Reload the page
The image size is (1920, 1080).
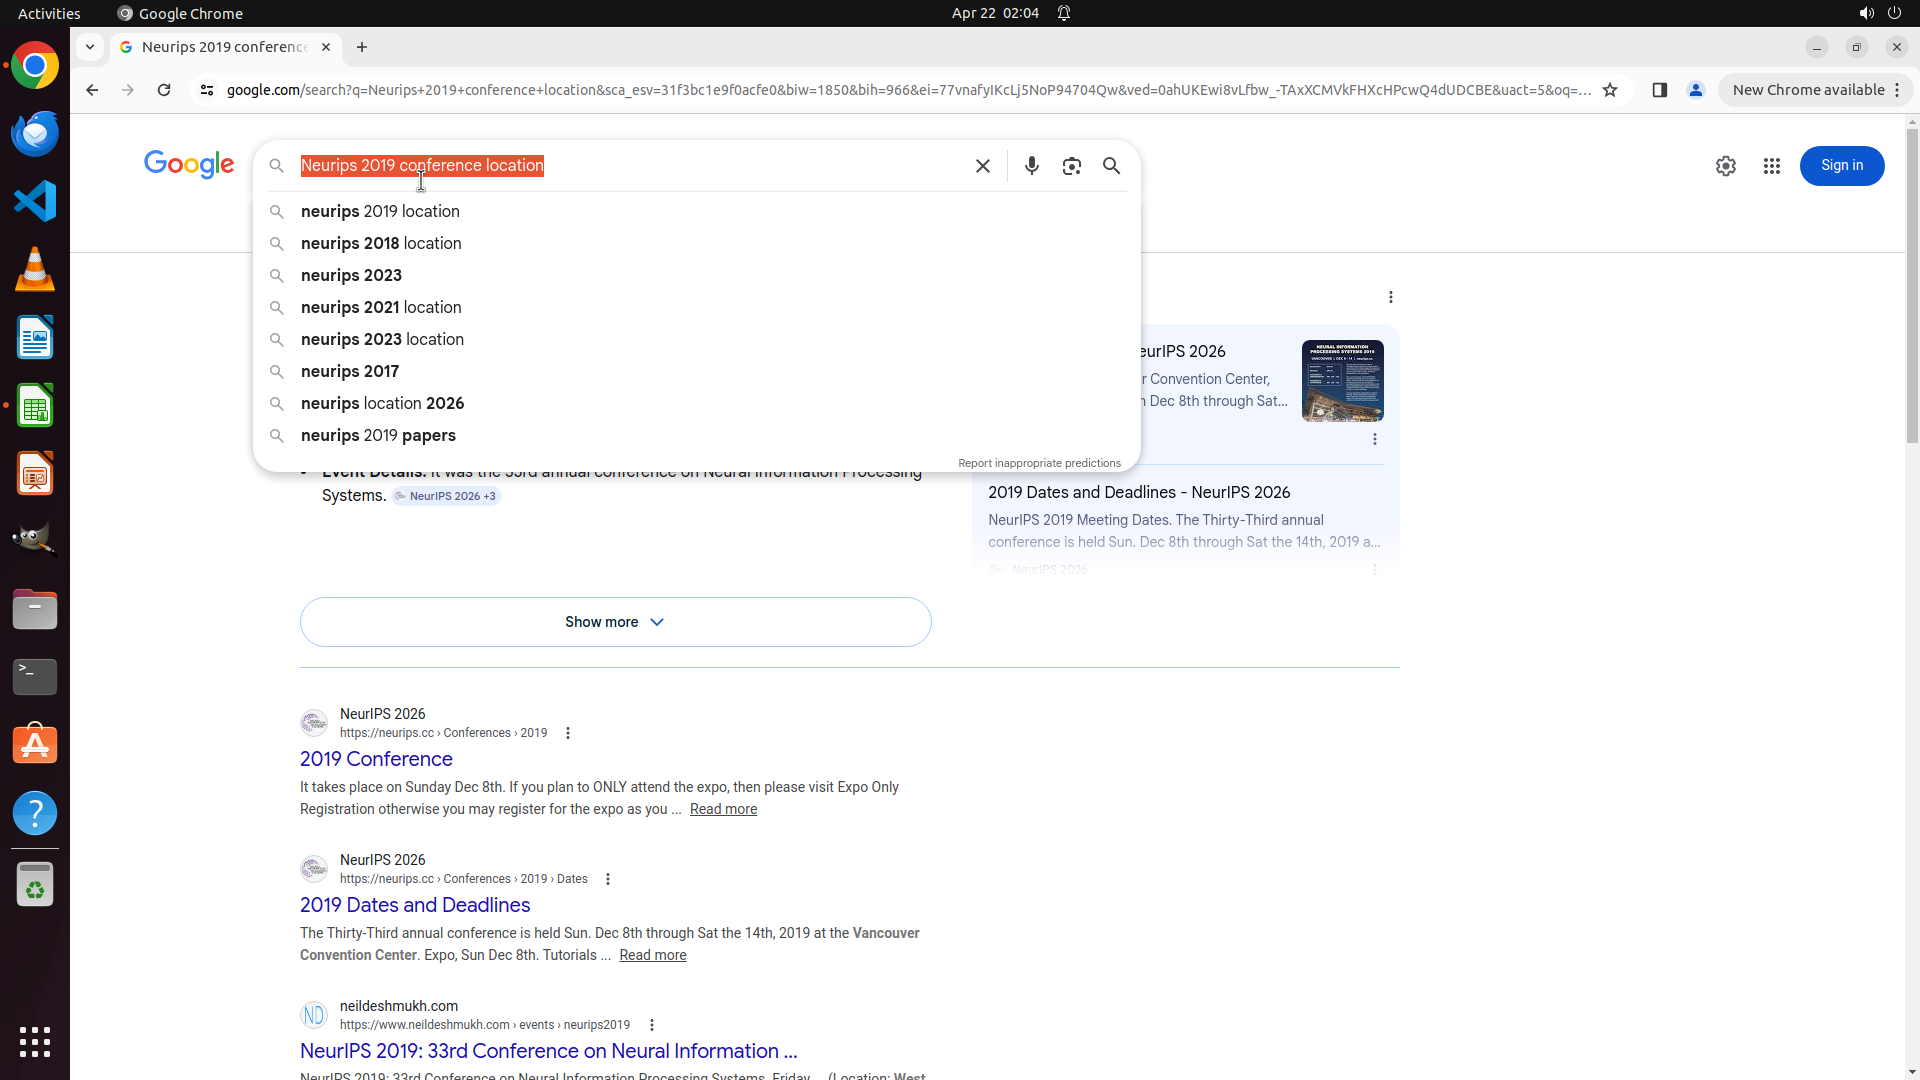point(164,90)
